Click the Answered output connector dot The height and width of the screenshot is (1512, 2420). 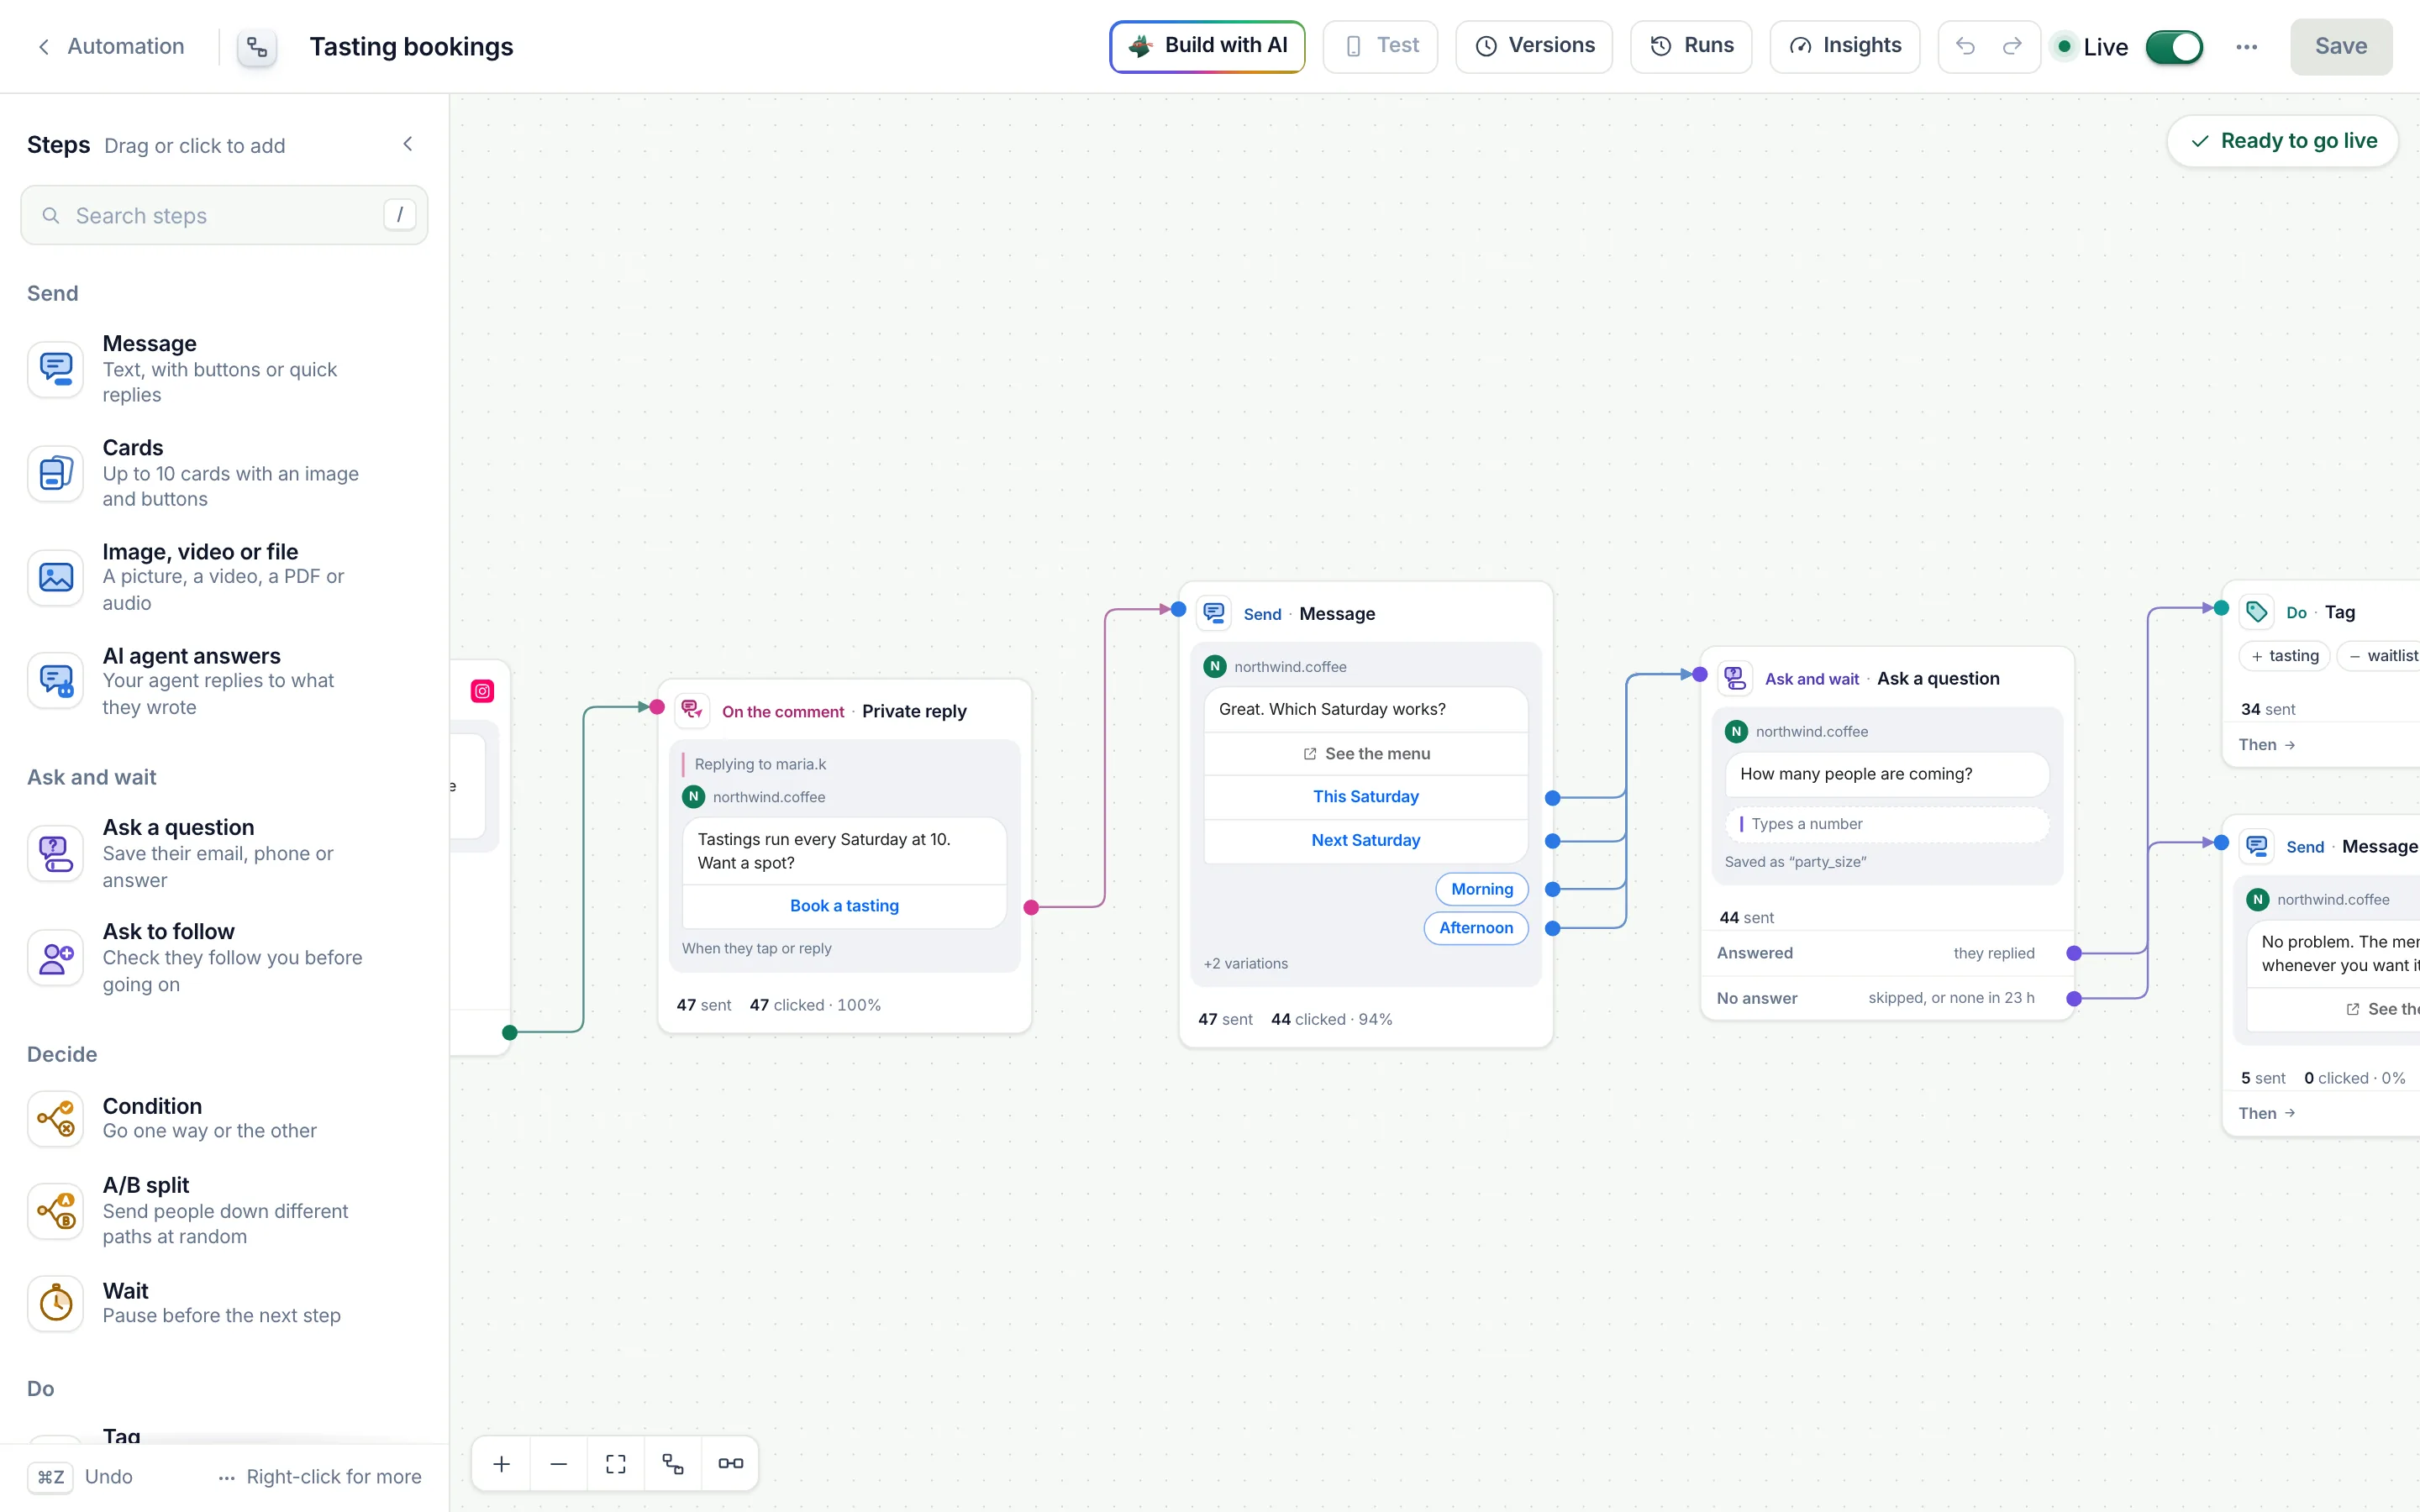click(x=2074, y=954)
